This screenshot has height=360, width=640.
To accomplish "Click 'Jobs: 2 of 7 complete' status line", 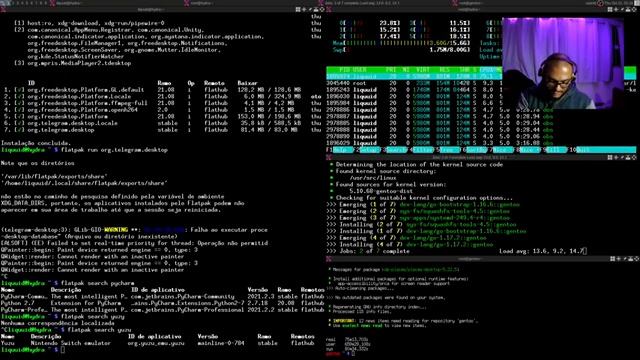I will click(x=368, y=251).
